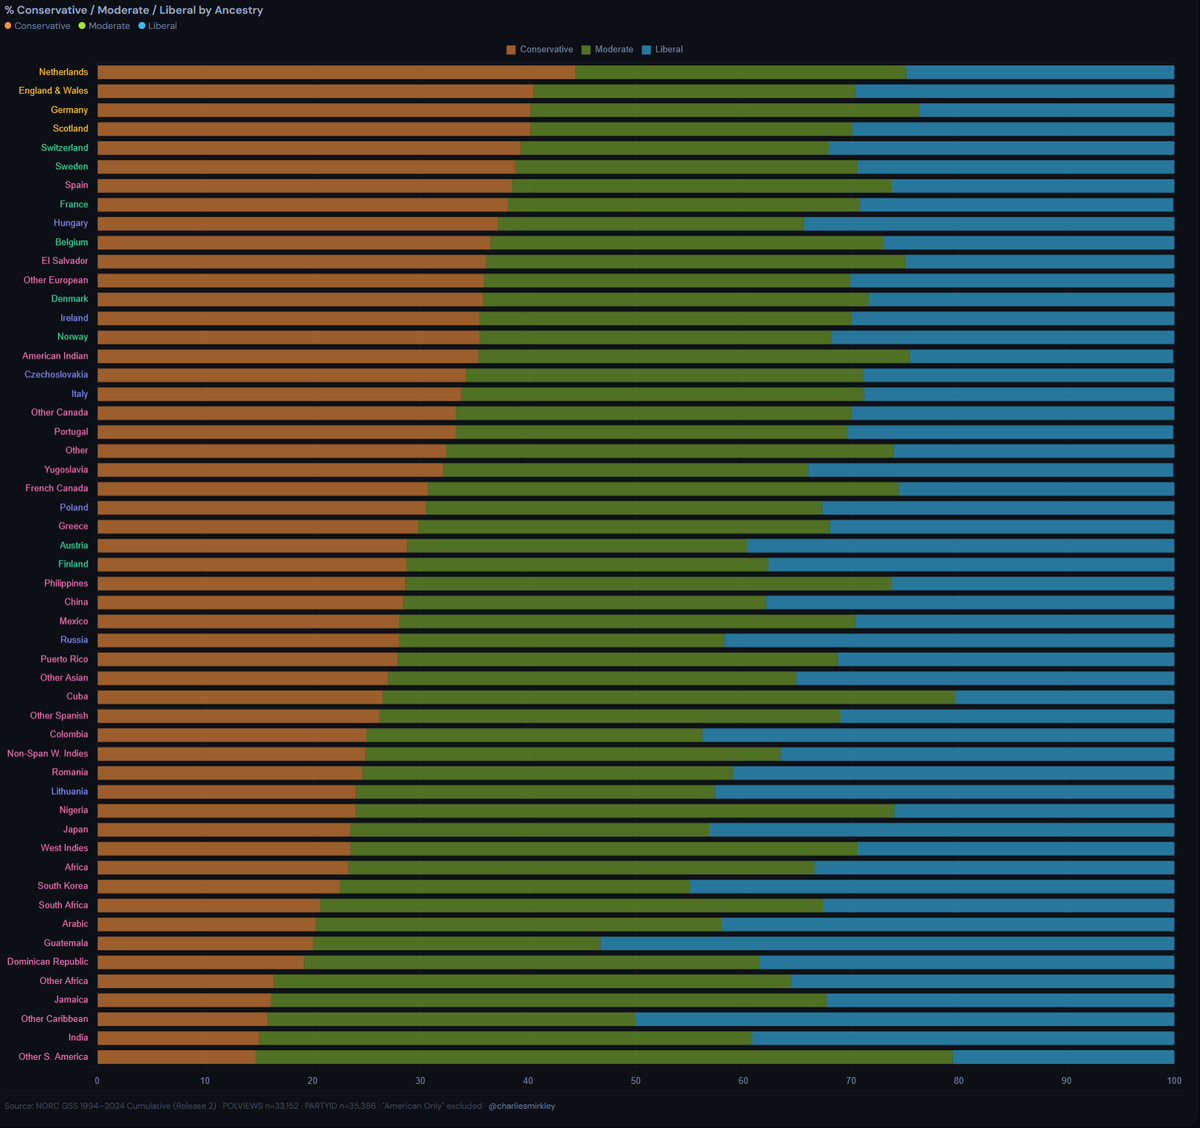1200x1128 pixels.
Task: Click the Moderate green segment of the Cuba bar
Action: click(x=668, y=697)
